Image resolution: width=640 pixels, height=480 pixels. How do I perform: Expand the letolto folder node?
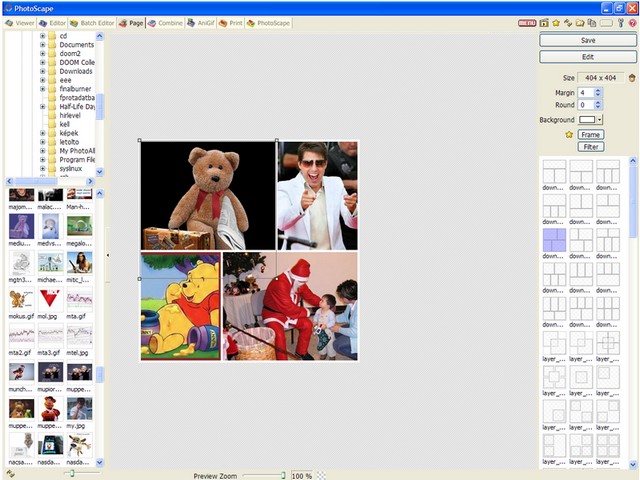pyautogui.click(x=42, y=142)
